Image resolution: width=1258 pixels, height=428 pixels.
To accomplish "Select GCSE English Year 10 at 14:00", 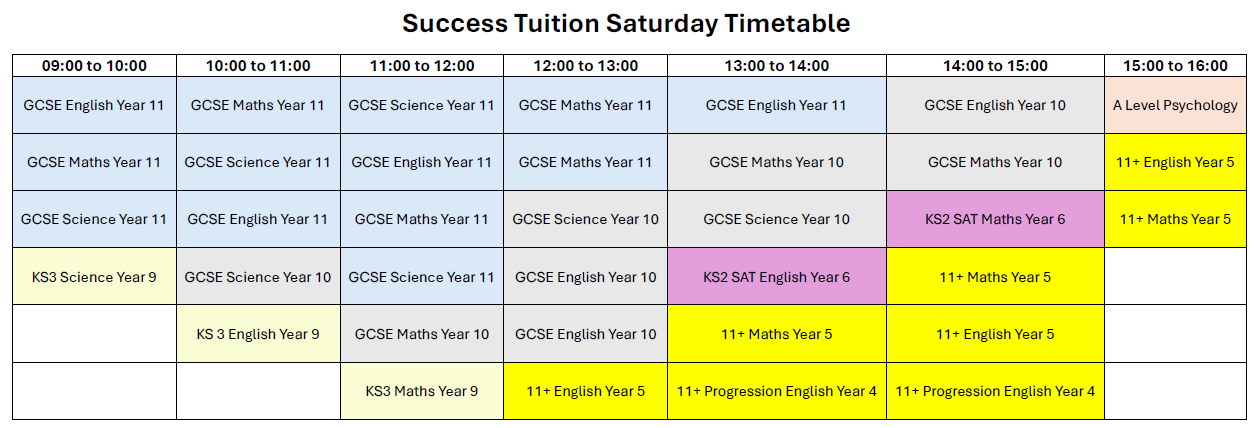I will coord(995,105).
